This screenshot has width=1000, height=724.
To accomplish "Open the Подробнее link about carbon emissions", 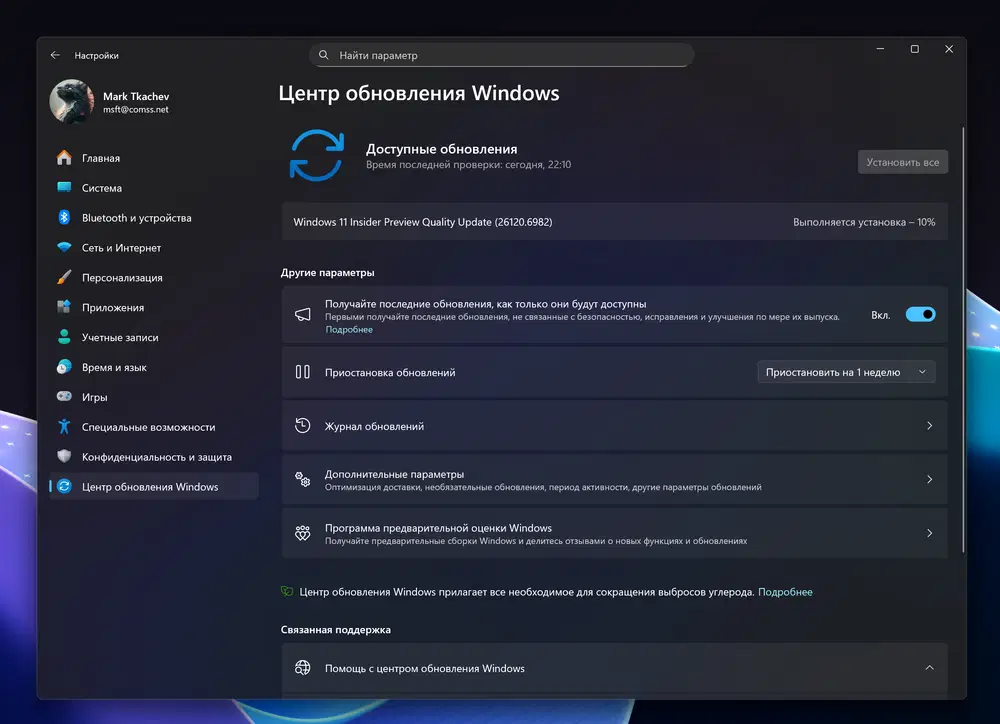I will [x=786, y=592].
